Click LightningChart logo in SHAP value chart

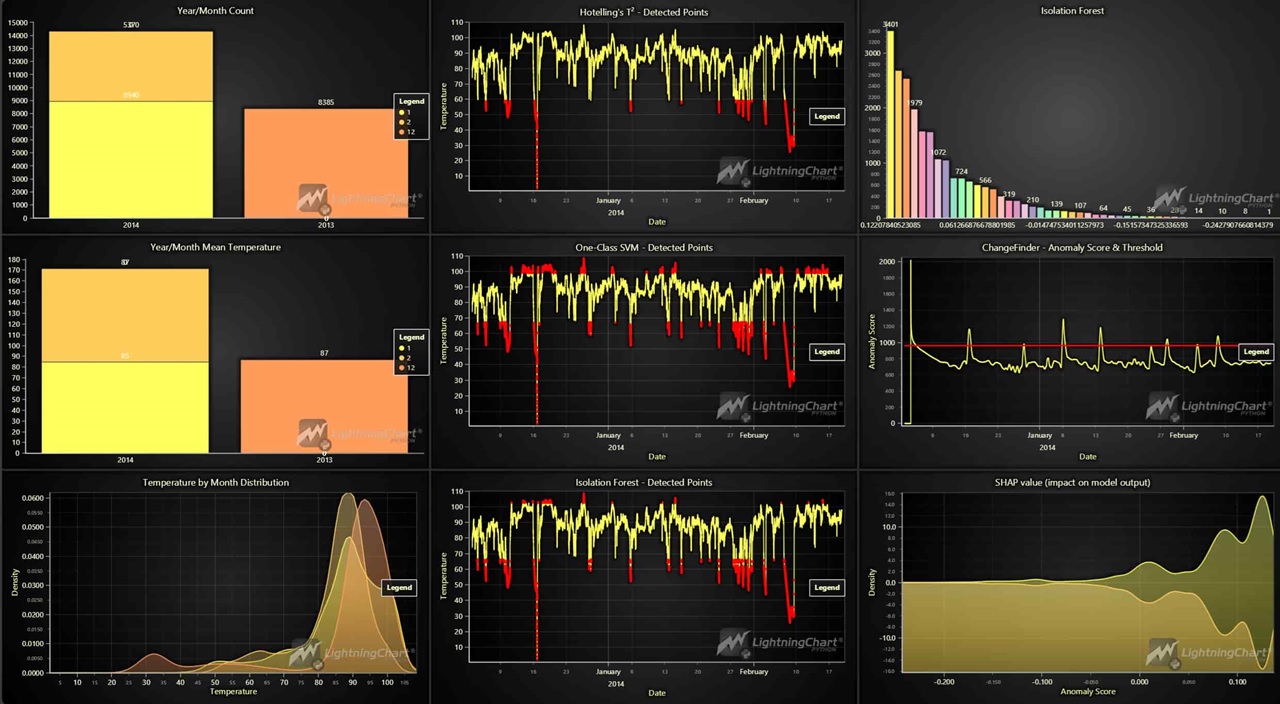point(1208,653)
